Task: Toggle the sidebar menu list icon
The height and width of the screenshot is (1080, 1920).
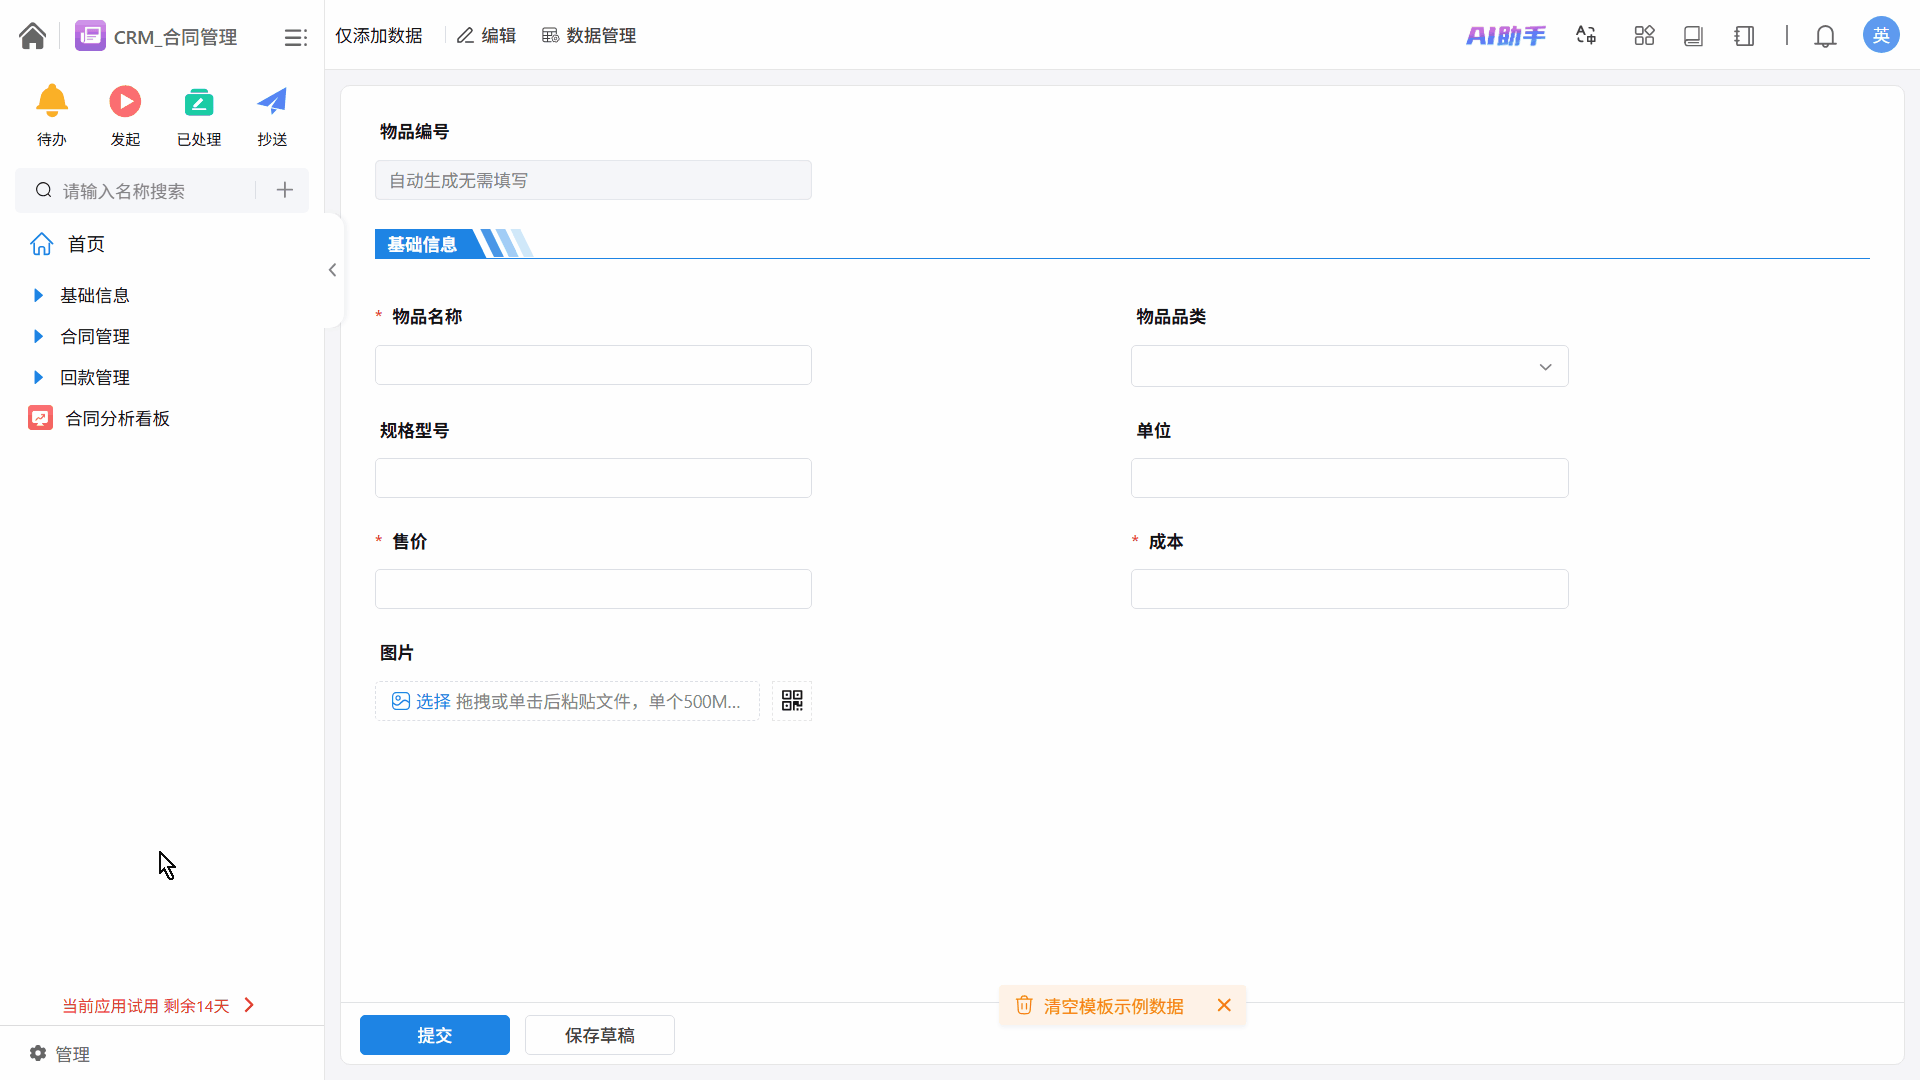Action: pyautogui.click(x=295, y=37)
